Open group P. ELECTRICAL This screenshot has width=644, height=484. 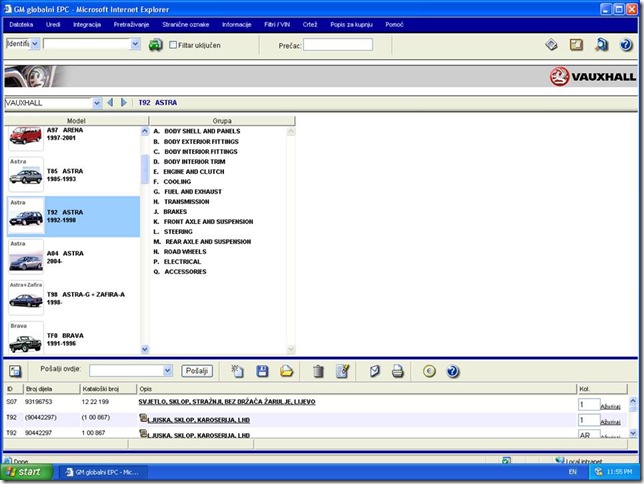177,262
